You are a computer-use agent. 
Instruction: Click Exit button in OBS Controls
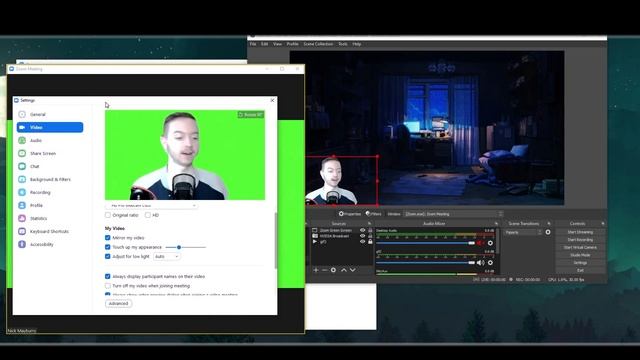580,270
